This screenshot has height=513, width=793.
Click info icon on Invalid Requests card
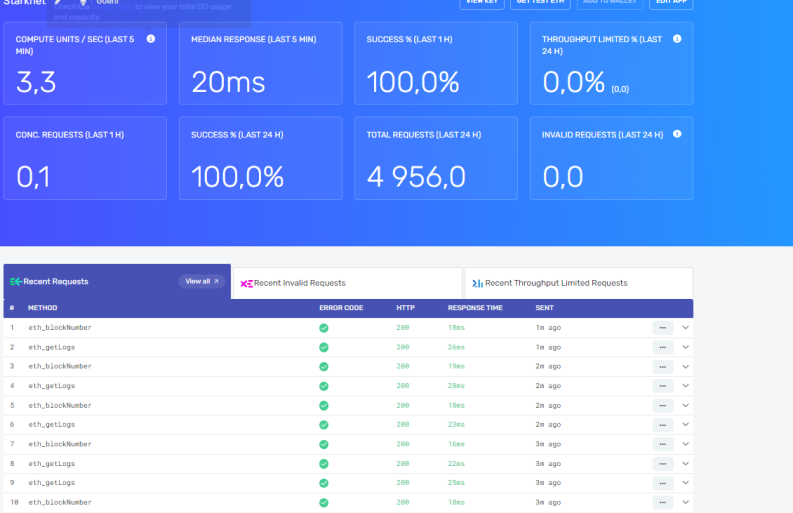coord(677,134)
